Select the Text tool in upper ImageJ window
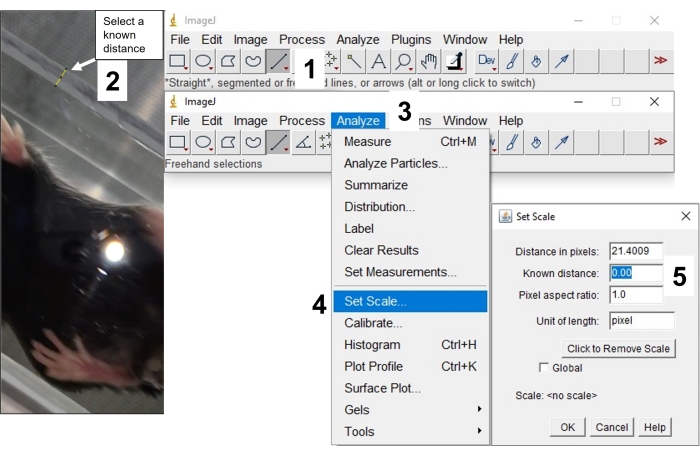Image resolution: width=700 pixels, height=456 pixels. point(379,61)
